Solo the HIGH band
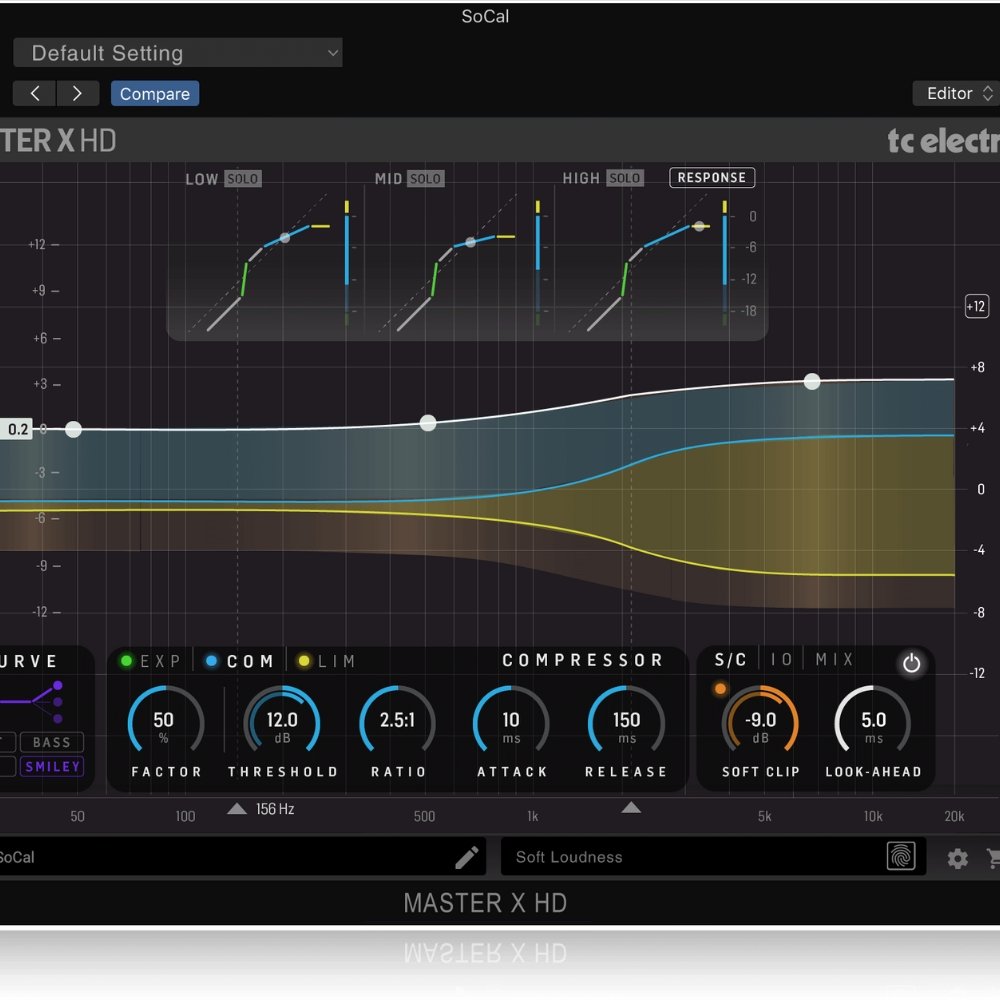 click(625, 179)
